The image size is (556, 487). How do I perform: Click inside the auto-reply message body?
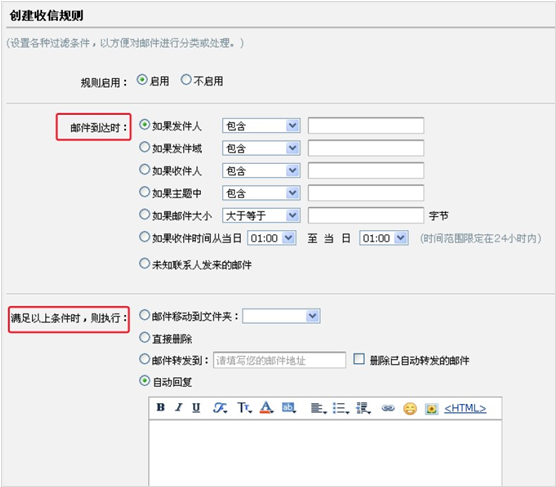point(325,453)
